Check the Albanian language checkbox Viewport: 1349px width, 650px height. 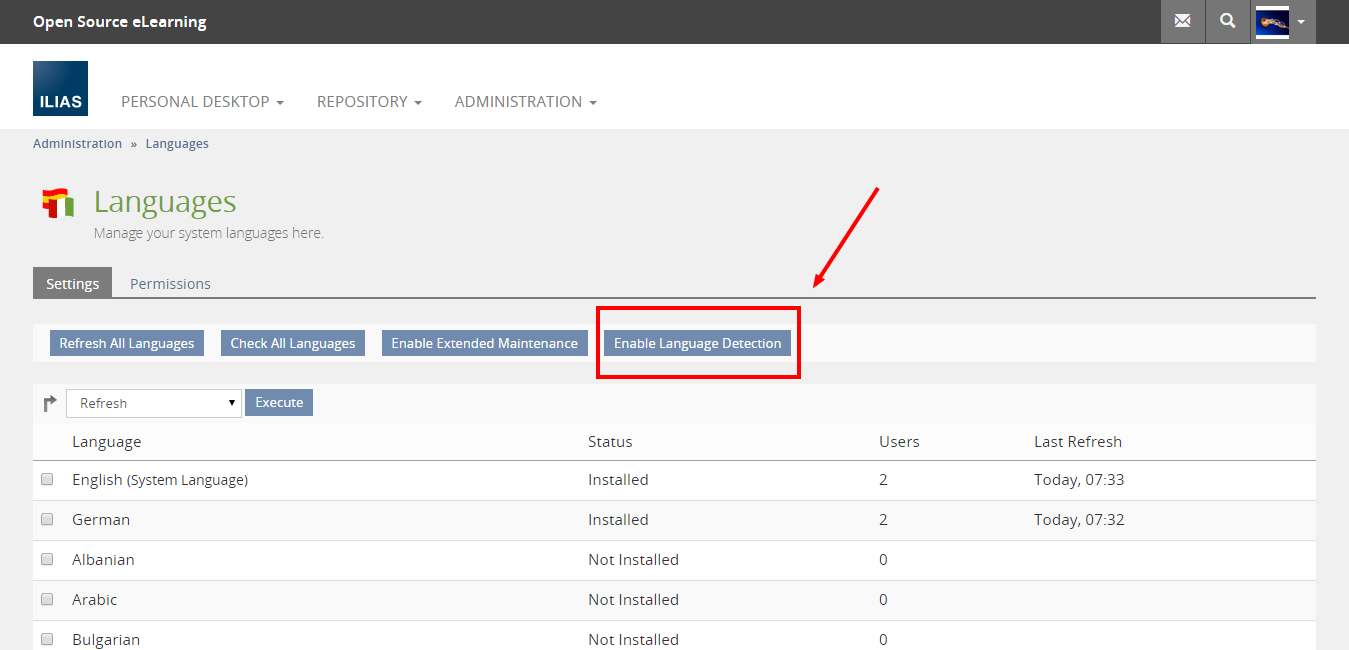pyautogui.click(x=47, y=560)
